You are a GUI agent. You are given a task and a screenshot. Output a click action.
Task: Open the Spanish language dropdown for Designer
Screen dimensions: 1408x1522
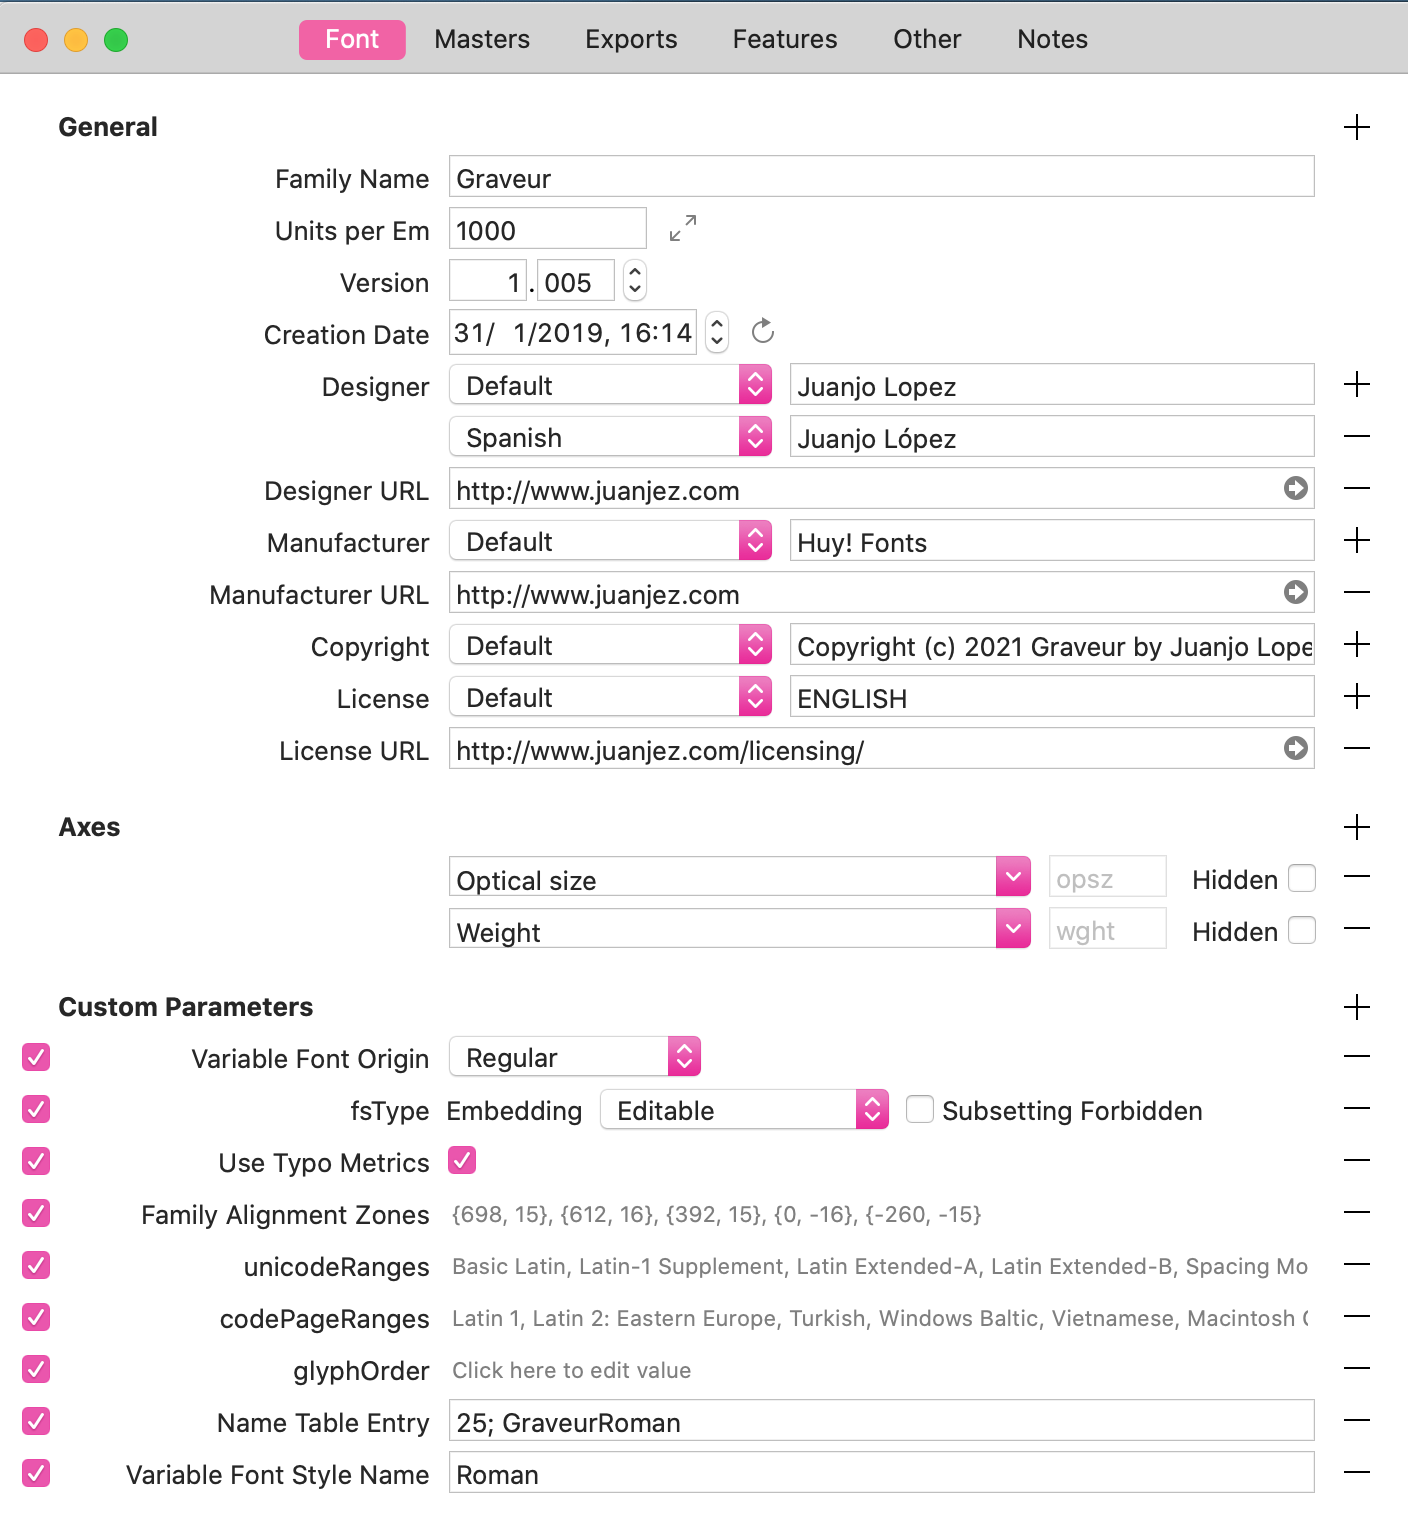[755, 437]
